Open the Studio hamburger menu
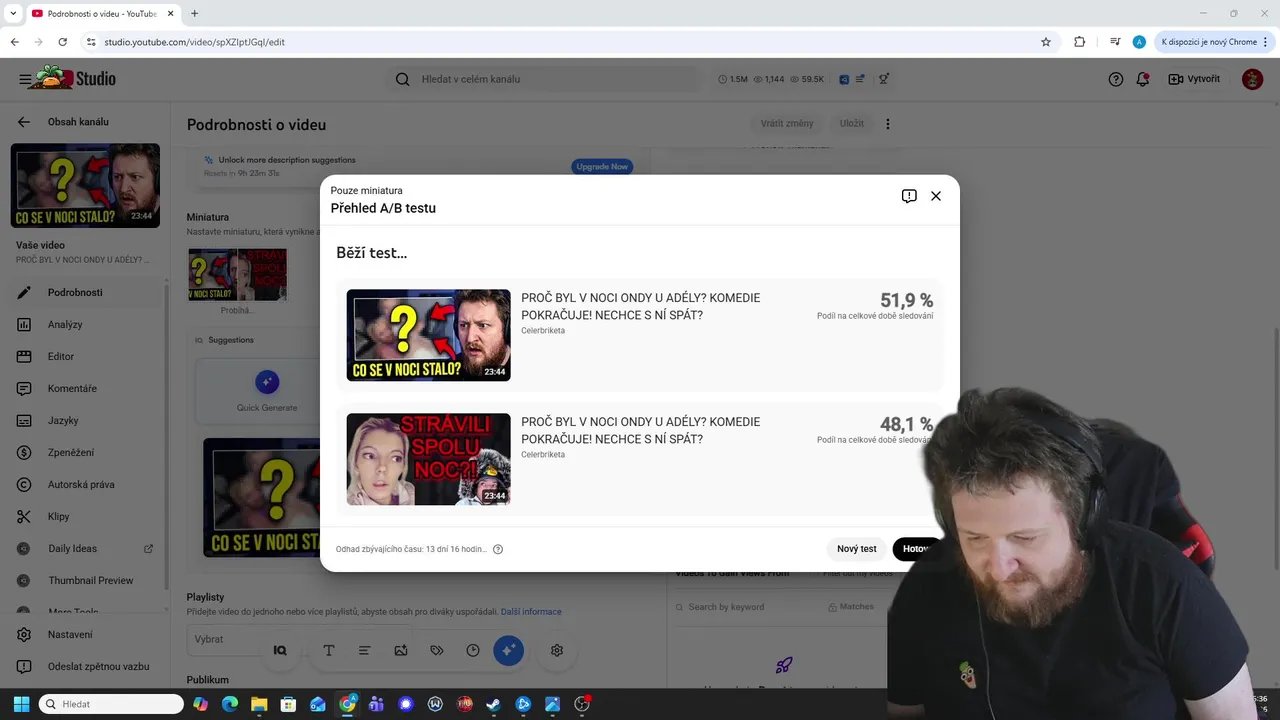This screenshot has width=1280, height=720. pyautogui.click(x=25, y=79)
